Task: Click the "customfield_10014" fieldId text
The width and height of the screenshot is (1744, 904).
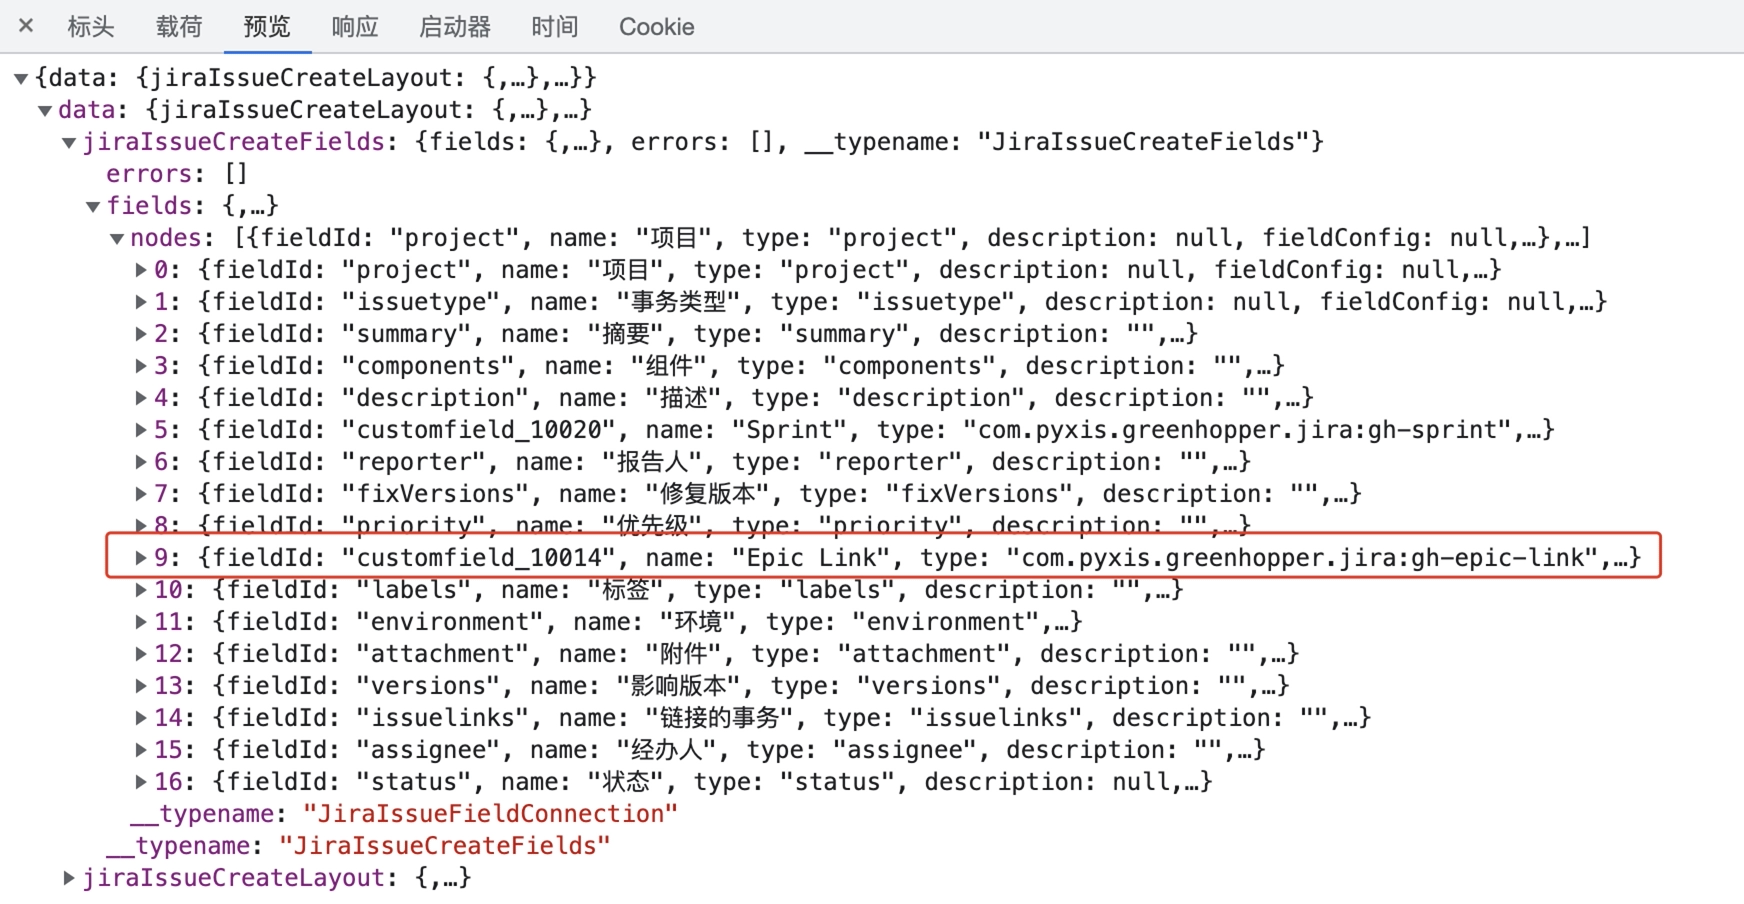Action: coord(479,558)
